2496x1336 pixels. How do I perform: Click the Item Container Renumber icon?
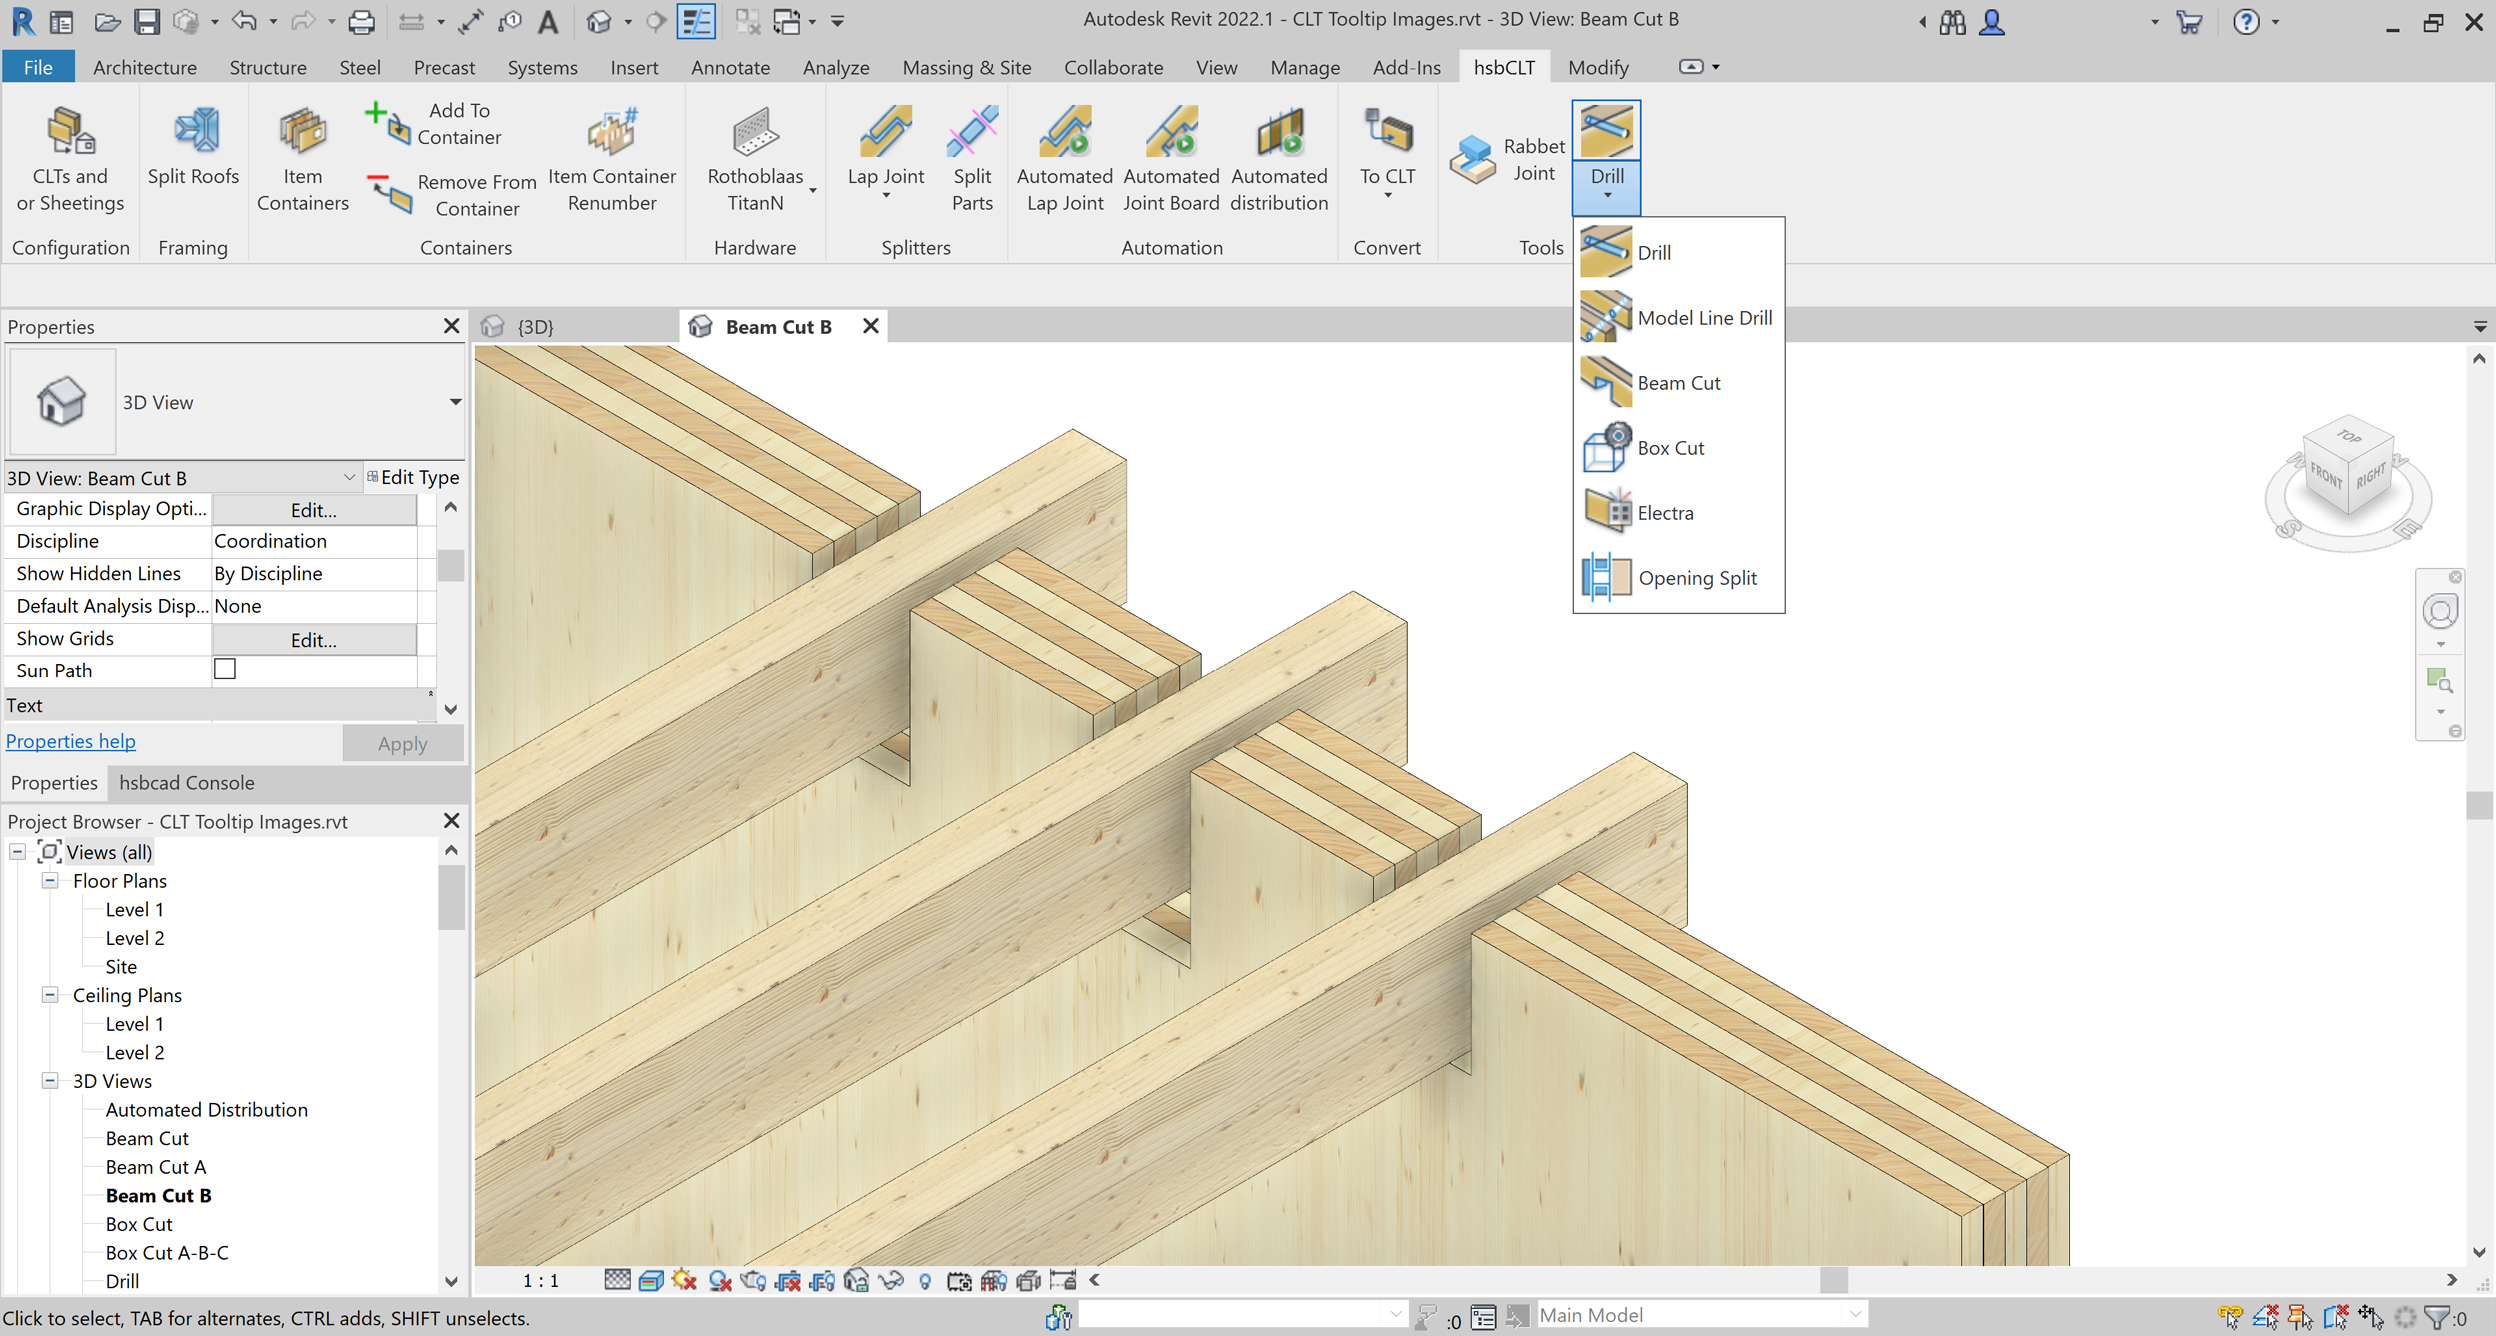pos(611,132)
